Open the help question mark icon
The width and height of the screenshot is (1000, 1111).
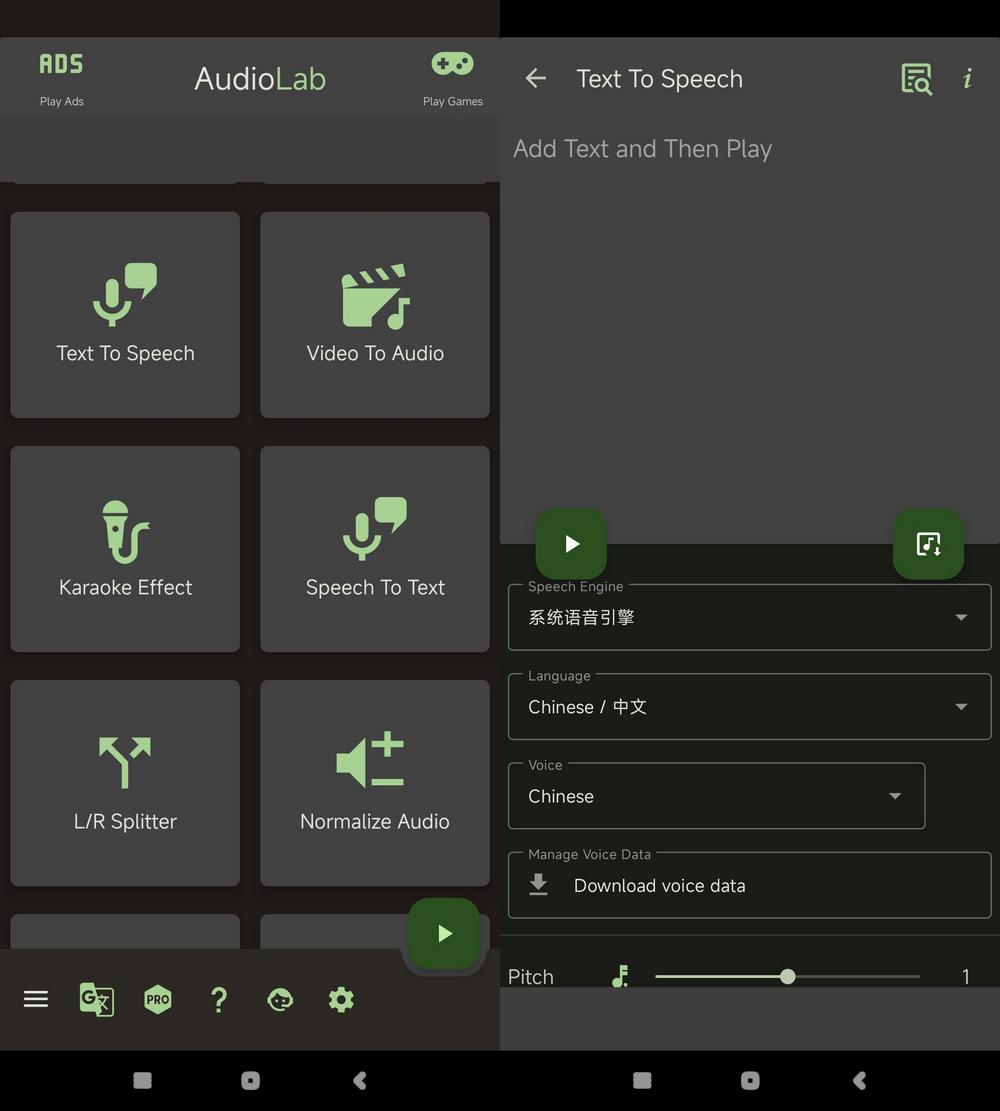[219, 999]
